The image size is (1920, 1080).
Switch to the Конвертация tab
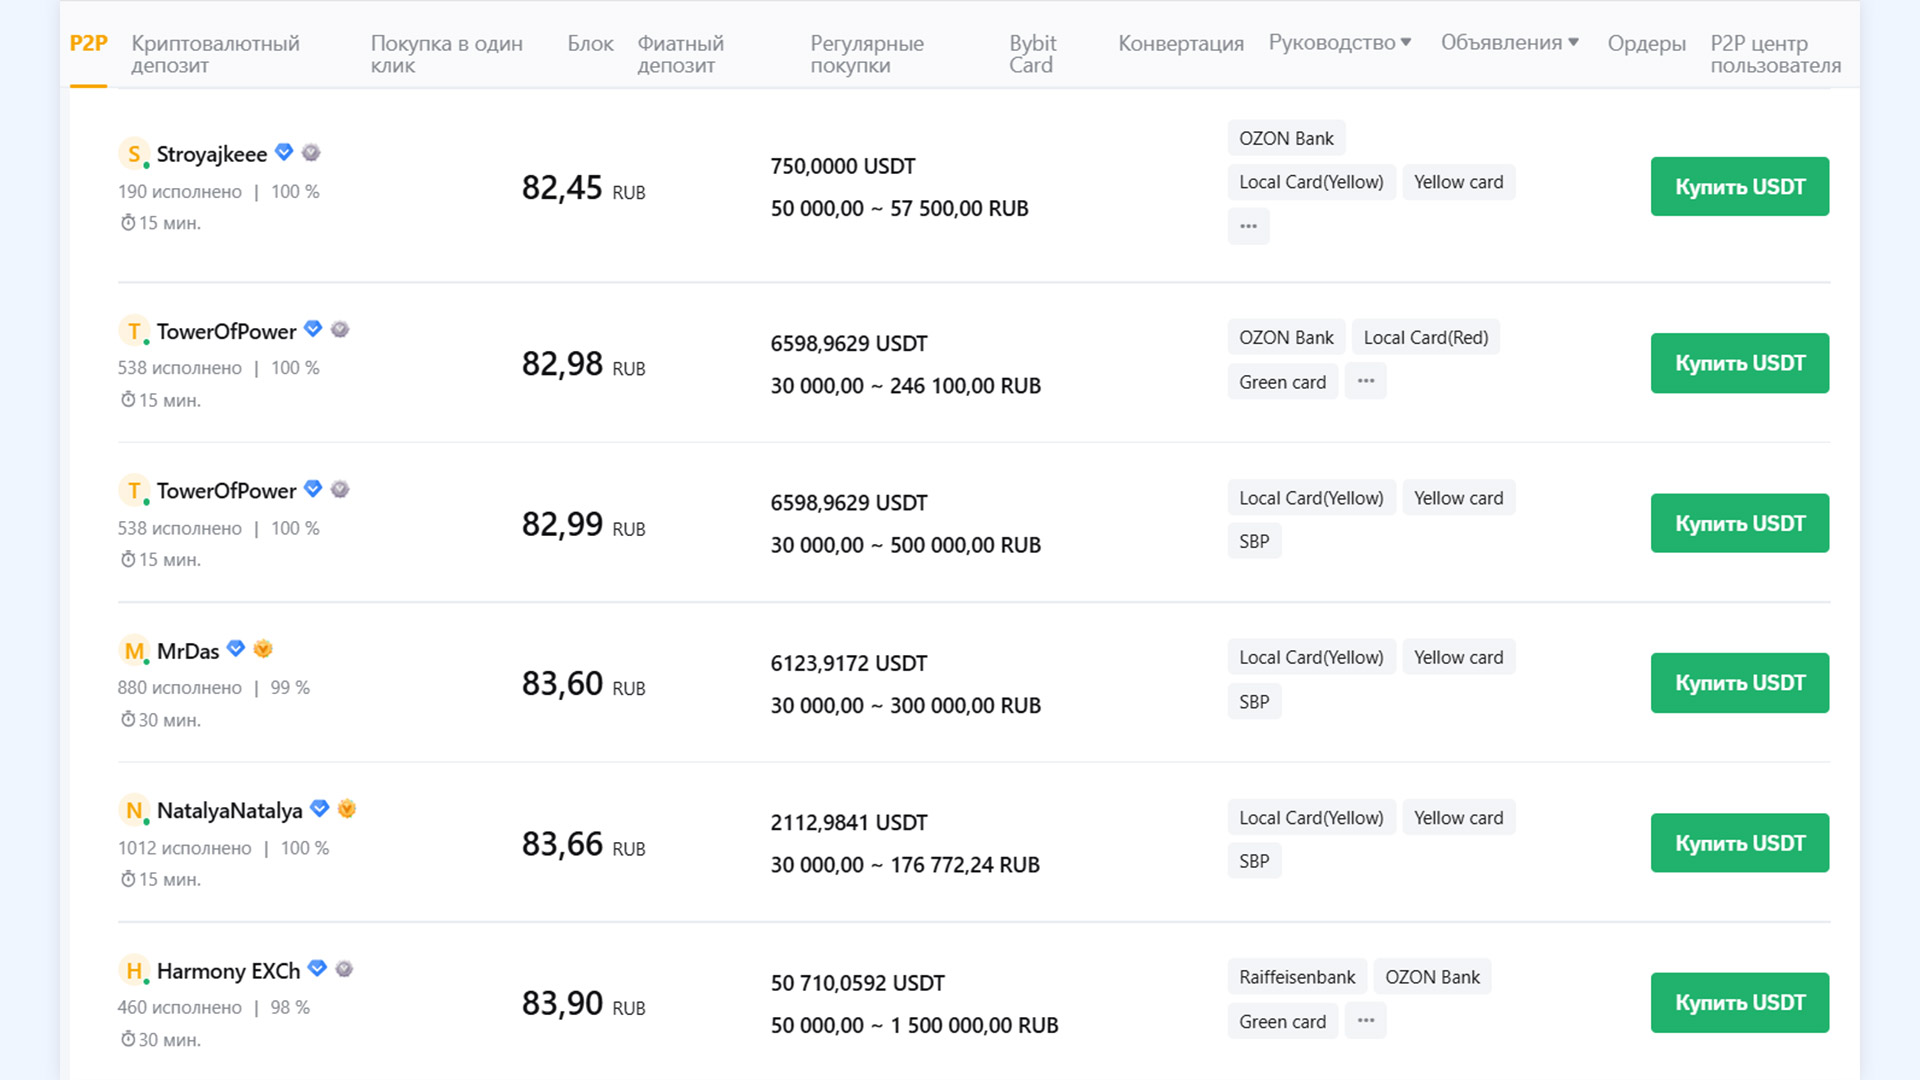point(1180,44)
